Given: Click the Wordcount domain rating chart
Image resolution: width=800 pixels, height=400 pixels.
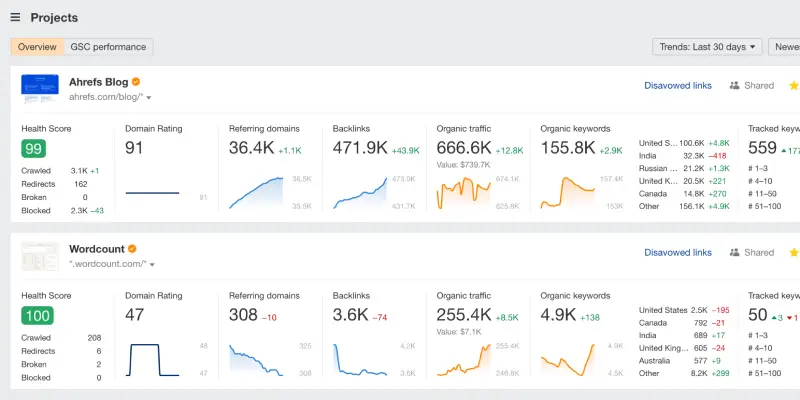Looking at the screenshot, I should point(152,360).
